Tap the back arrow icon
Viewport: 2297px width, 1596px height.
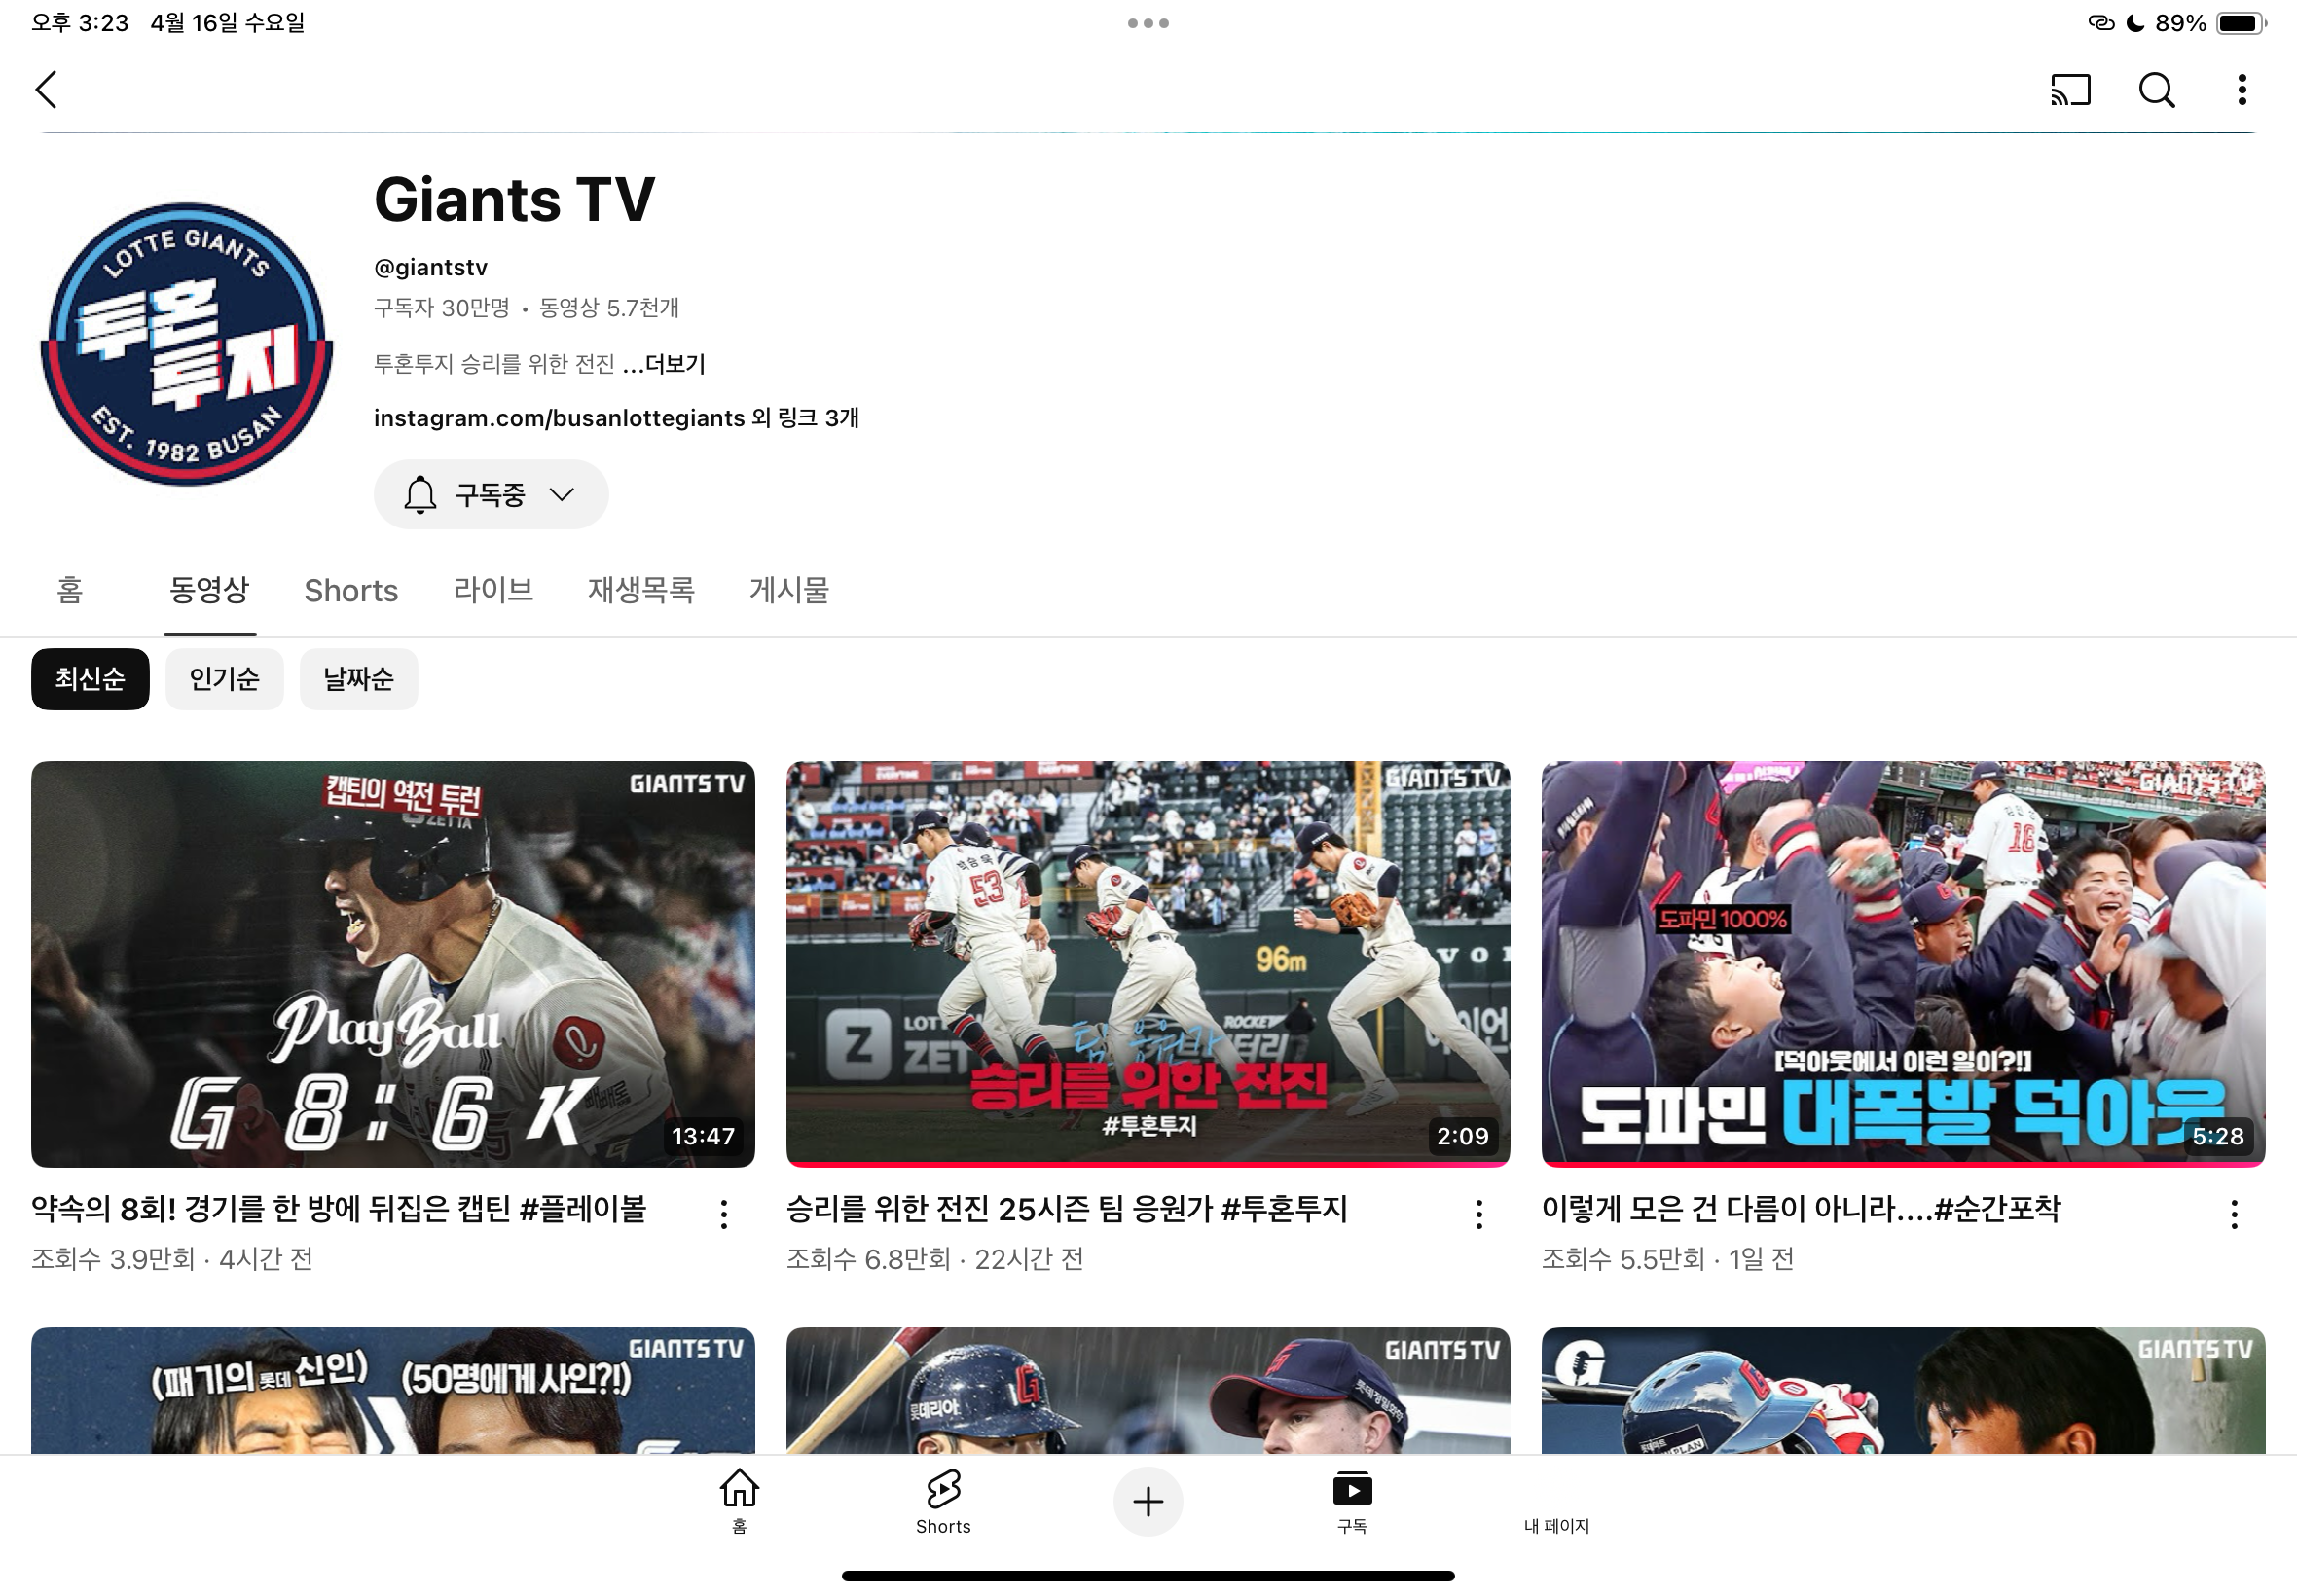click(47, 90)
